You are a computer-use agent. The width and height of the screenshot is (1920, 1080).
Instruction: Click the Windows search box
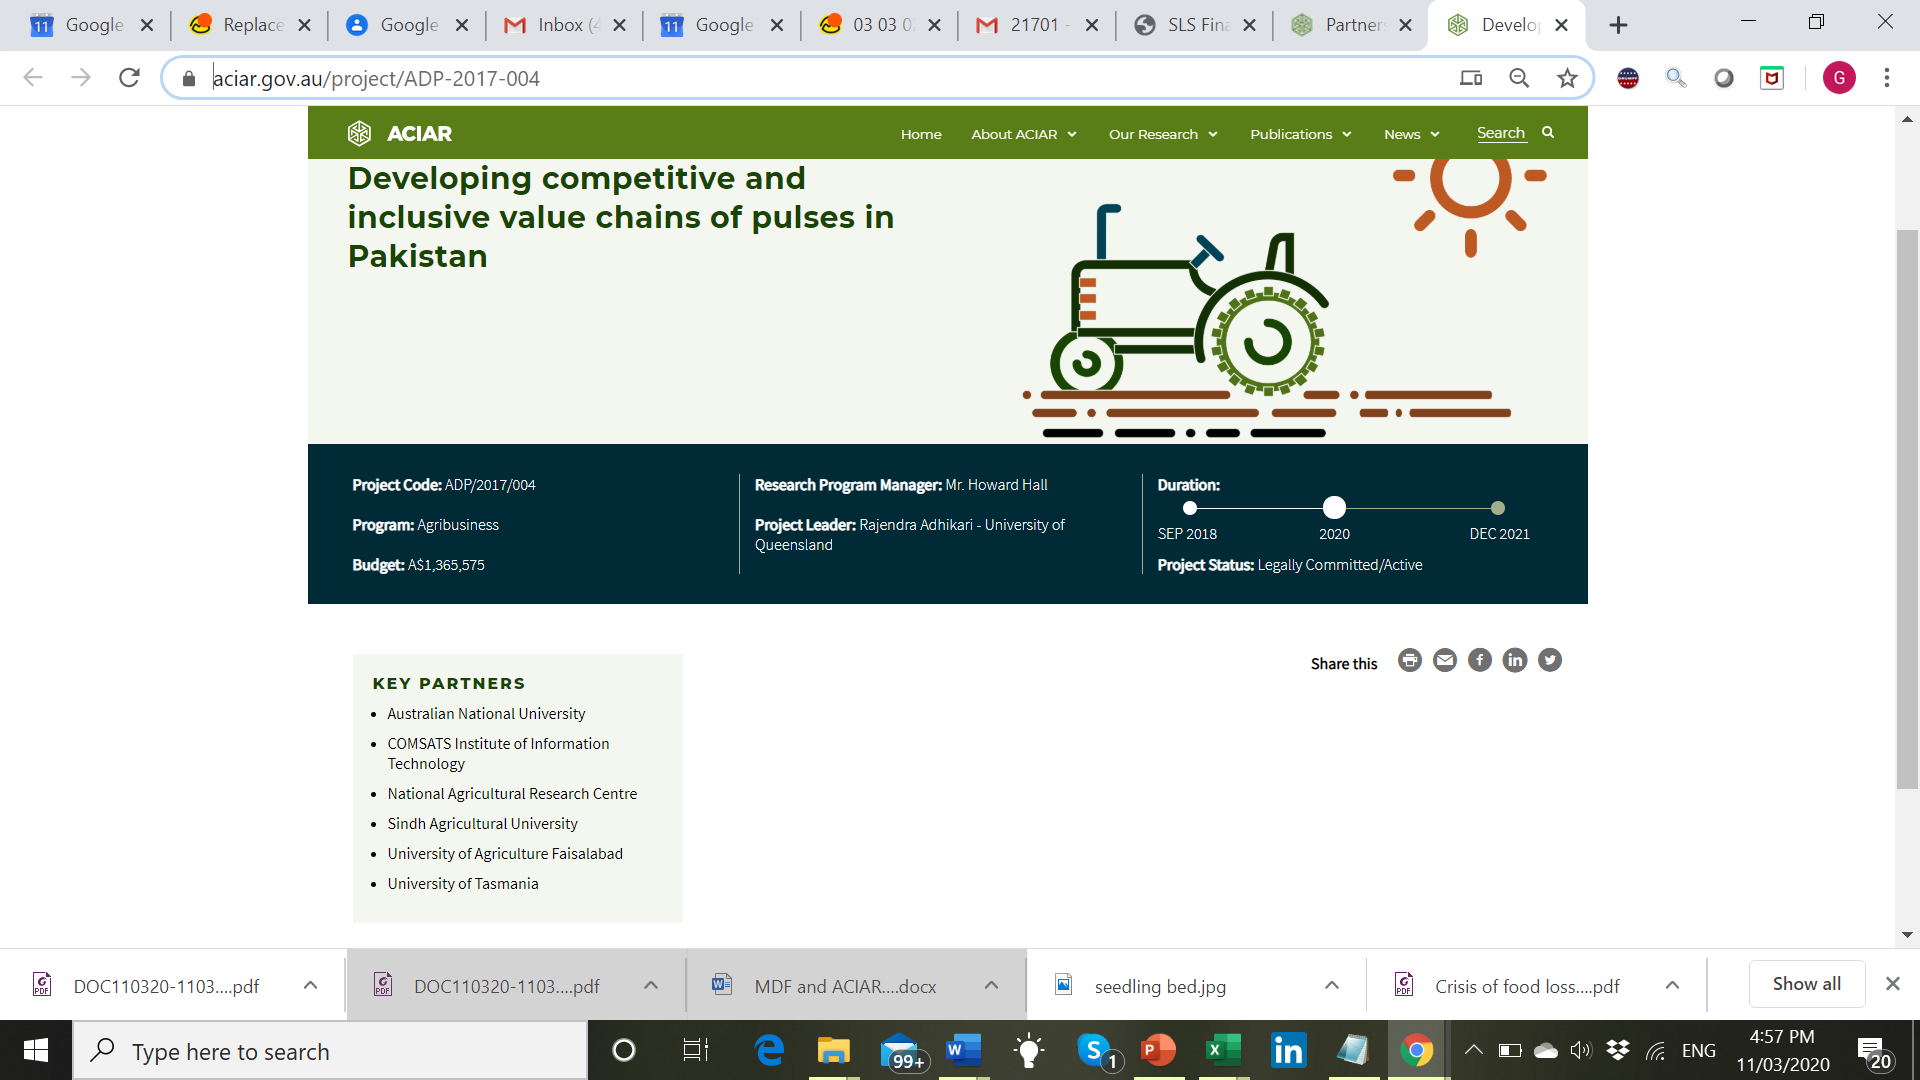(330, 1050)
